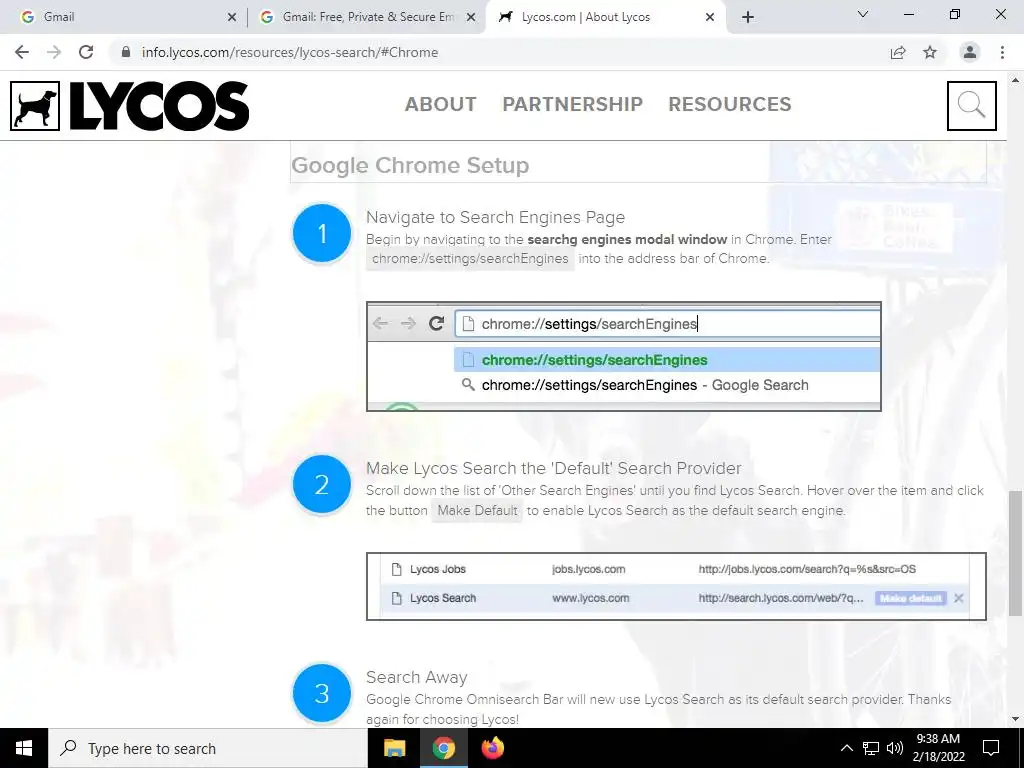Switch to the first Gmail tab
The image size is (1024, 768).
[x=124, y=17]
